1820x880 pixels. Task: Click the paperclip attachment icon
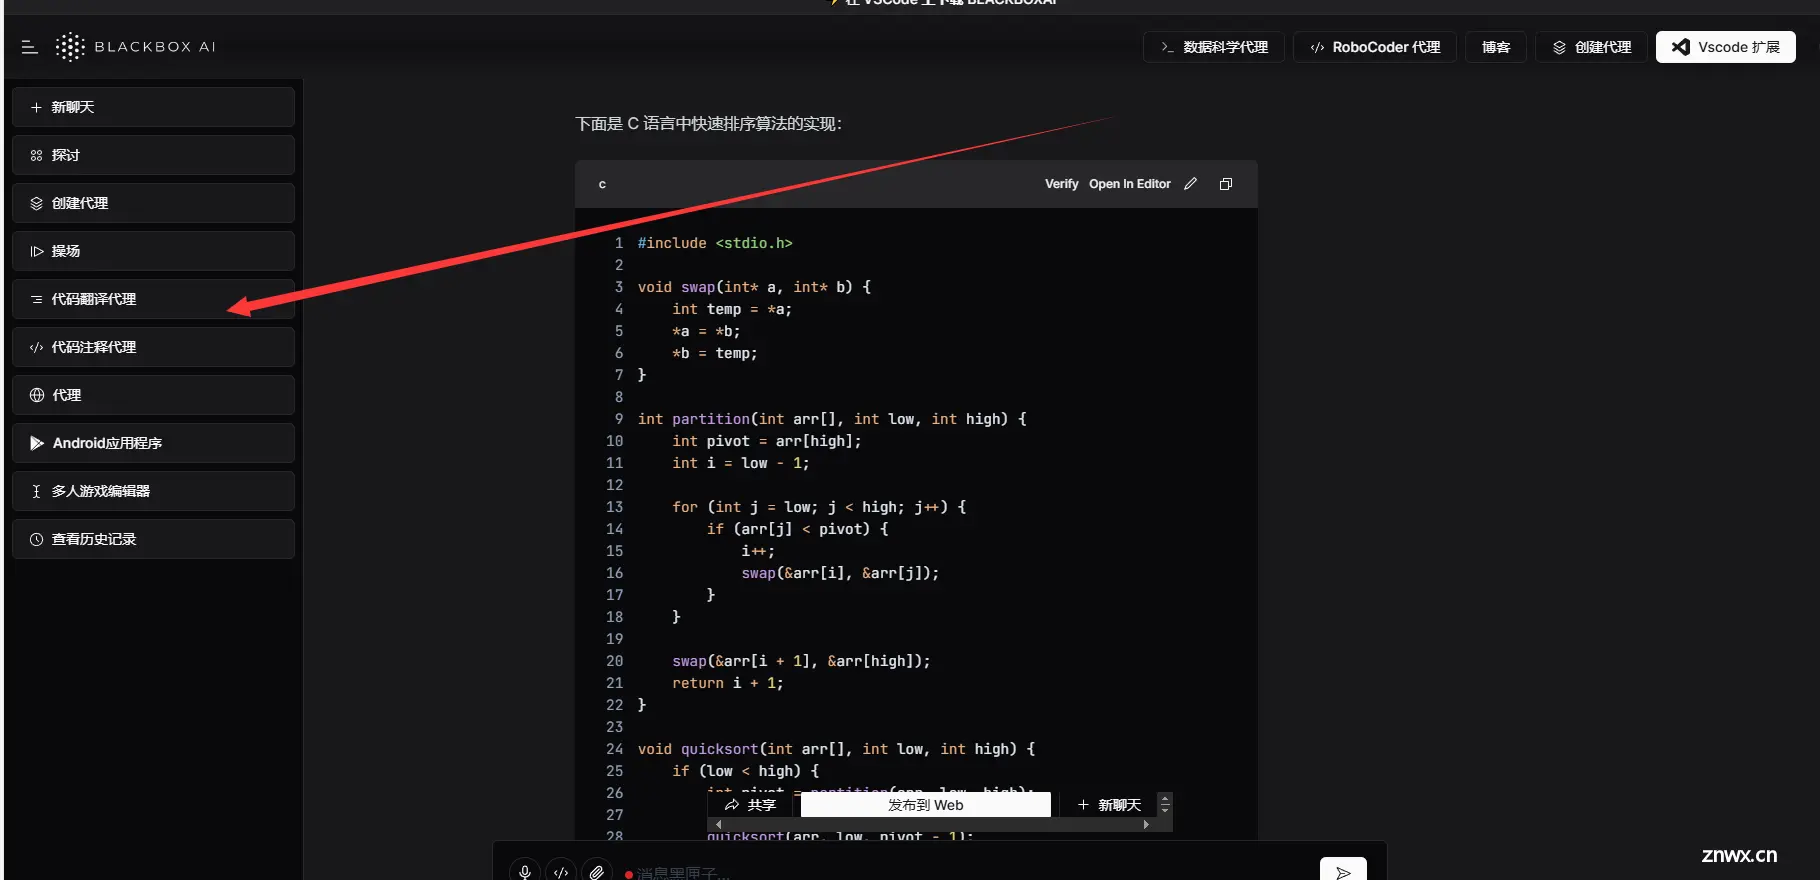(x=597, y=872)
